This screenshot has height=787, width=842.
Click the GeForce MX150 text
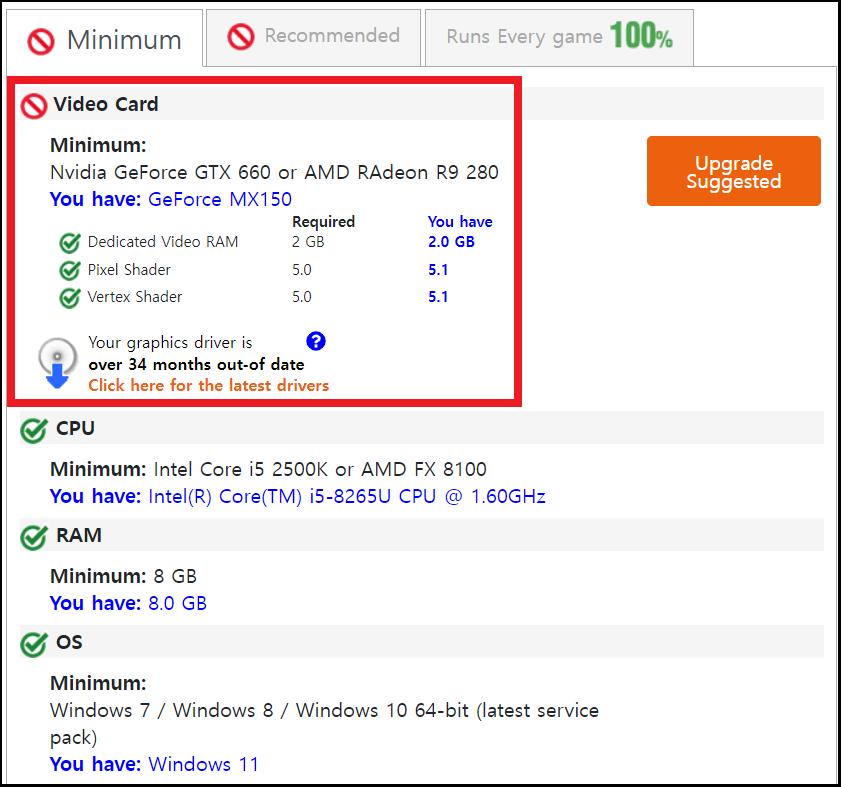click(x=220, y=199)
